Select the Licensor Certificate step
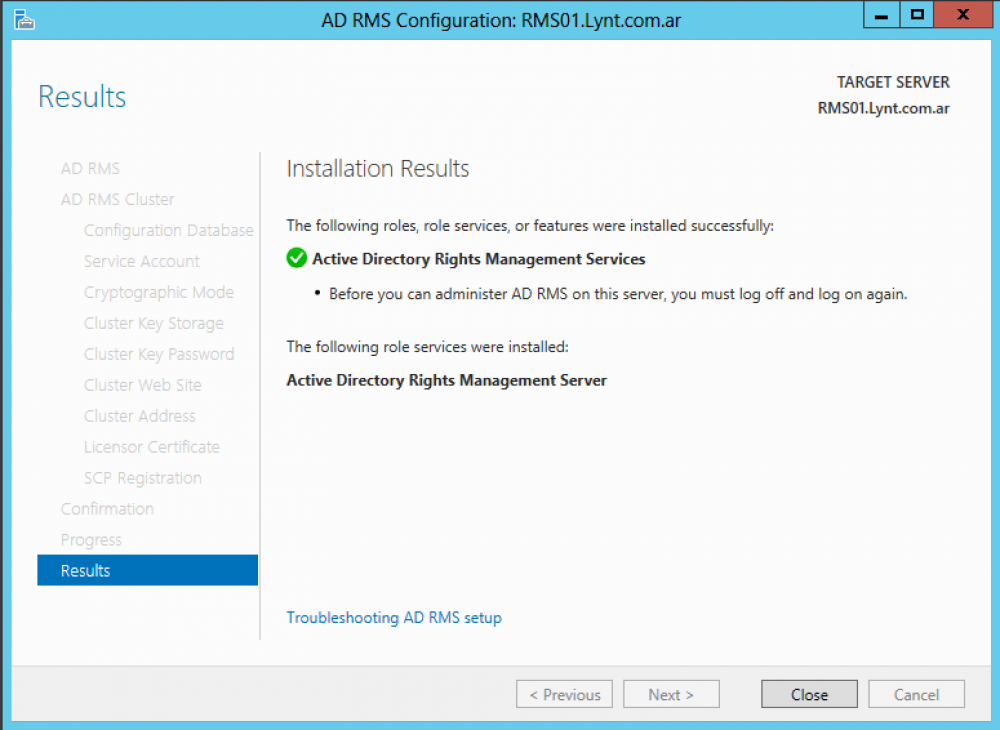Screen dimensions: 1000x730 tap(152, 447)
